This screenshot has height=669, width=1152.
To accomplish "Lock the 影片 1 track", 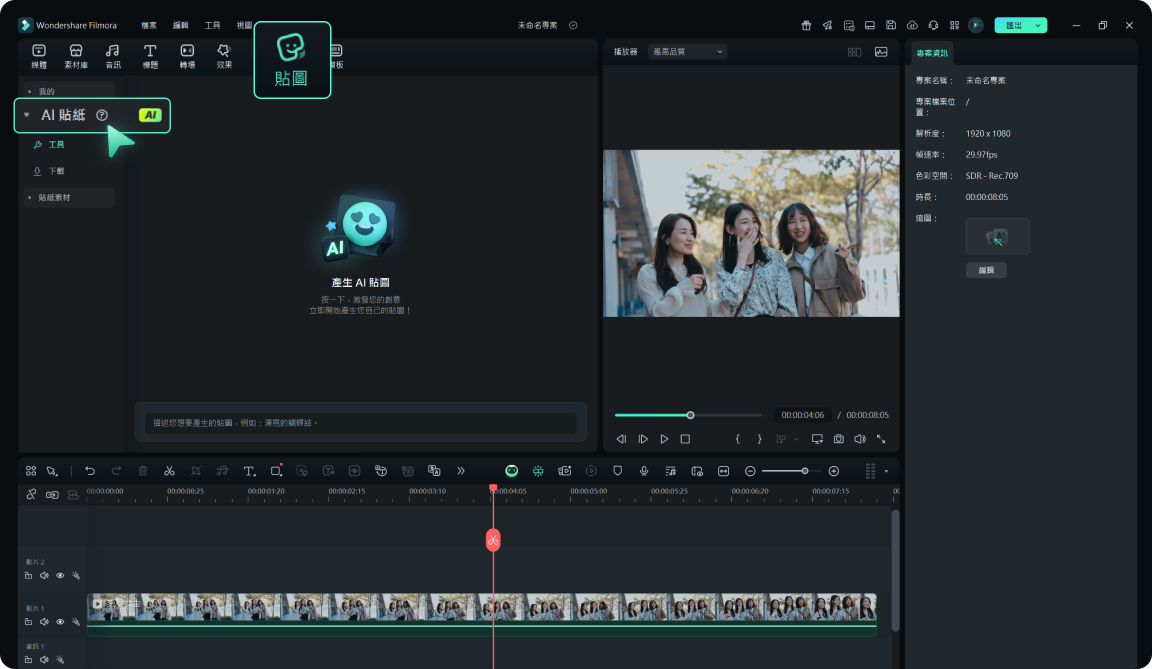I will coord(28,622).
